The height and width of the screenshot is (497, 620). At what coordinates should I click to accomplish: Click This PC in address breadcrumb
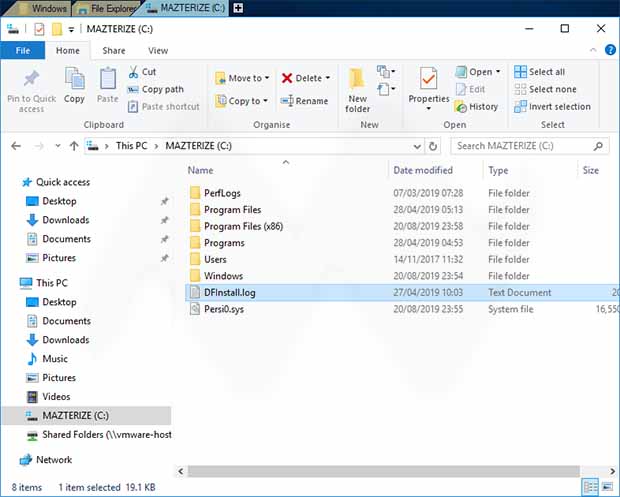point(131,146)
